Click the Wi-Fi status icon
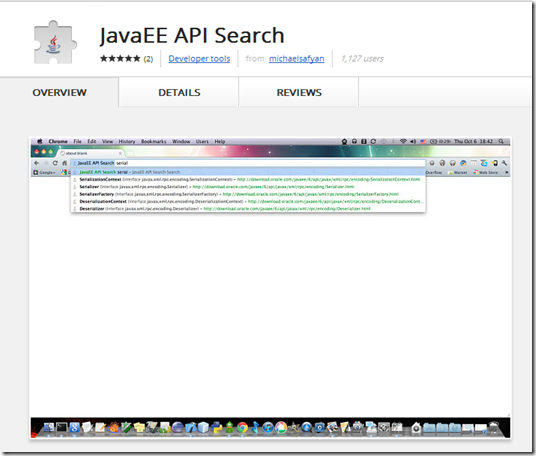The width and height of the screenshot is (536, 456). click(403, 141)
